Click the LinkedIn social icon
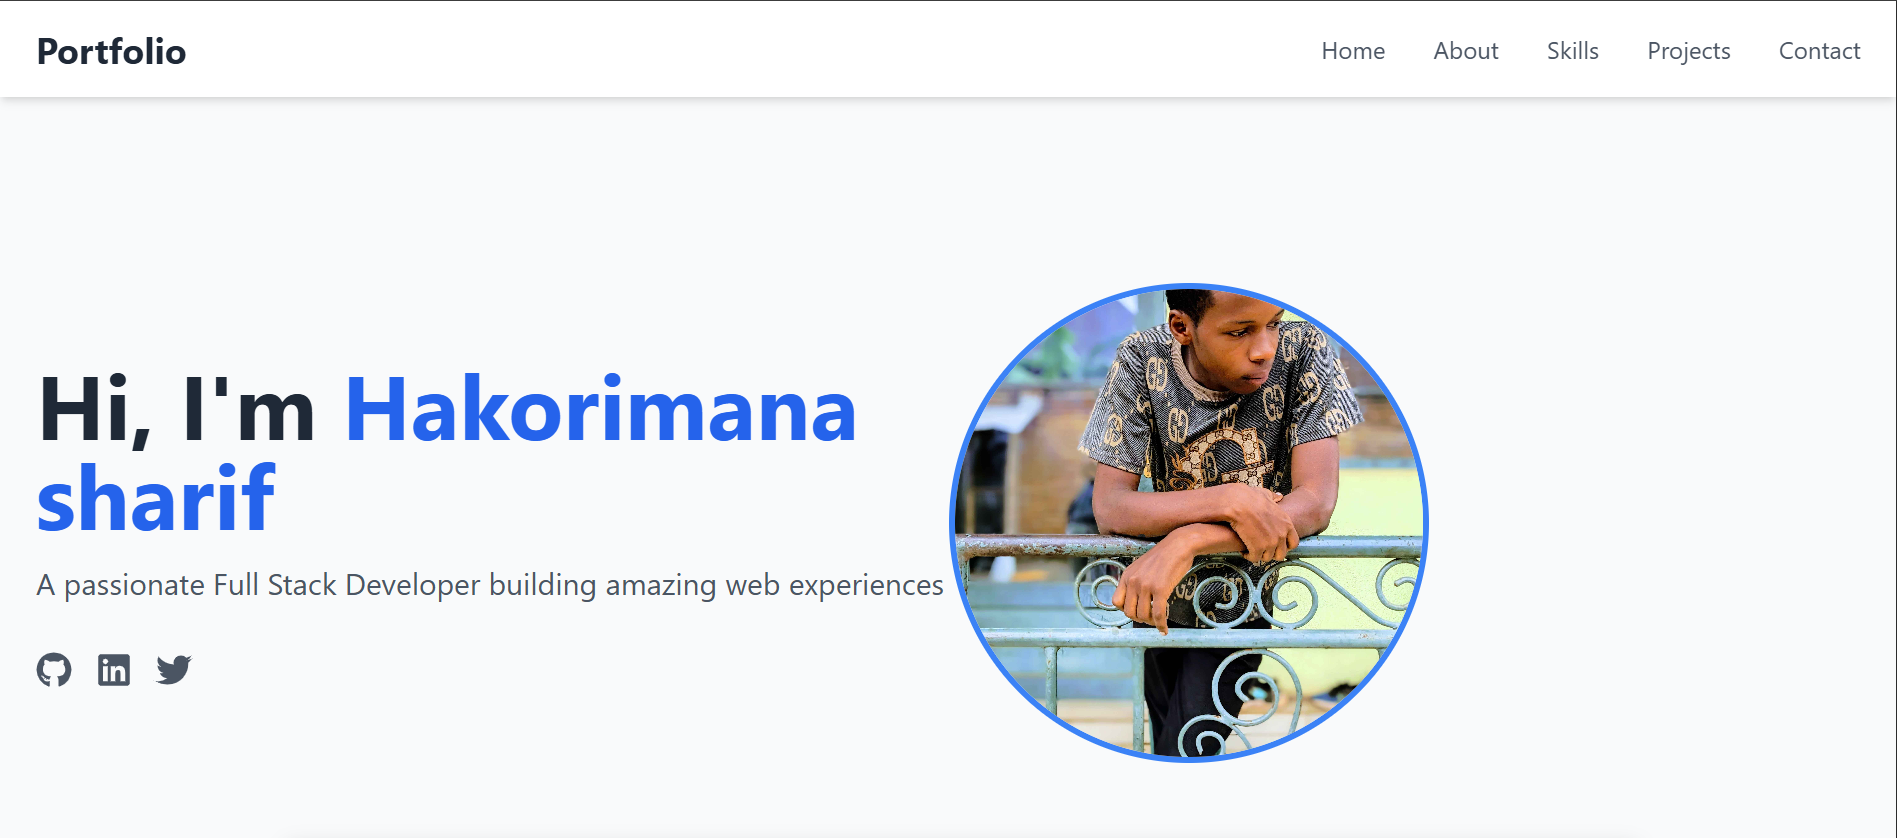 [114, 669]
